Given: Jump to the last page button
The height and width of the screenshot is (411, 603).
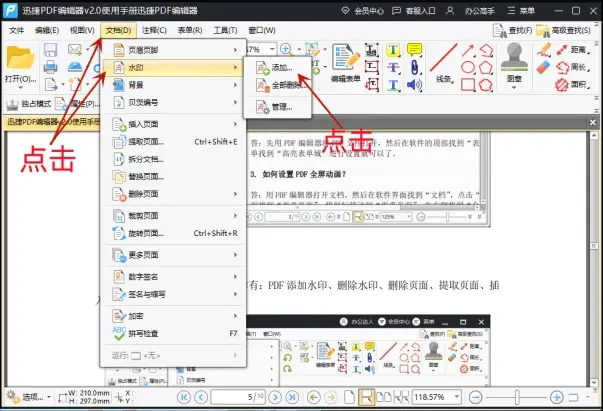Looking at the screenshot, I should 293,397.
